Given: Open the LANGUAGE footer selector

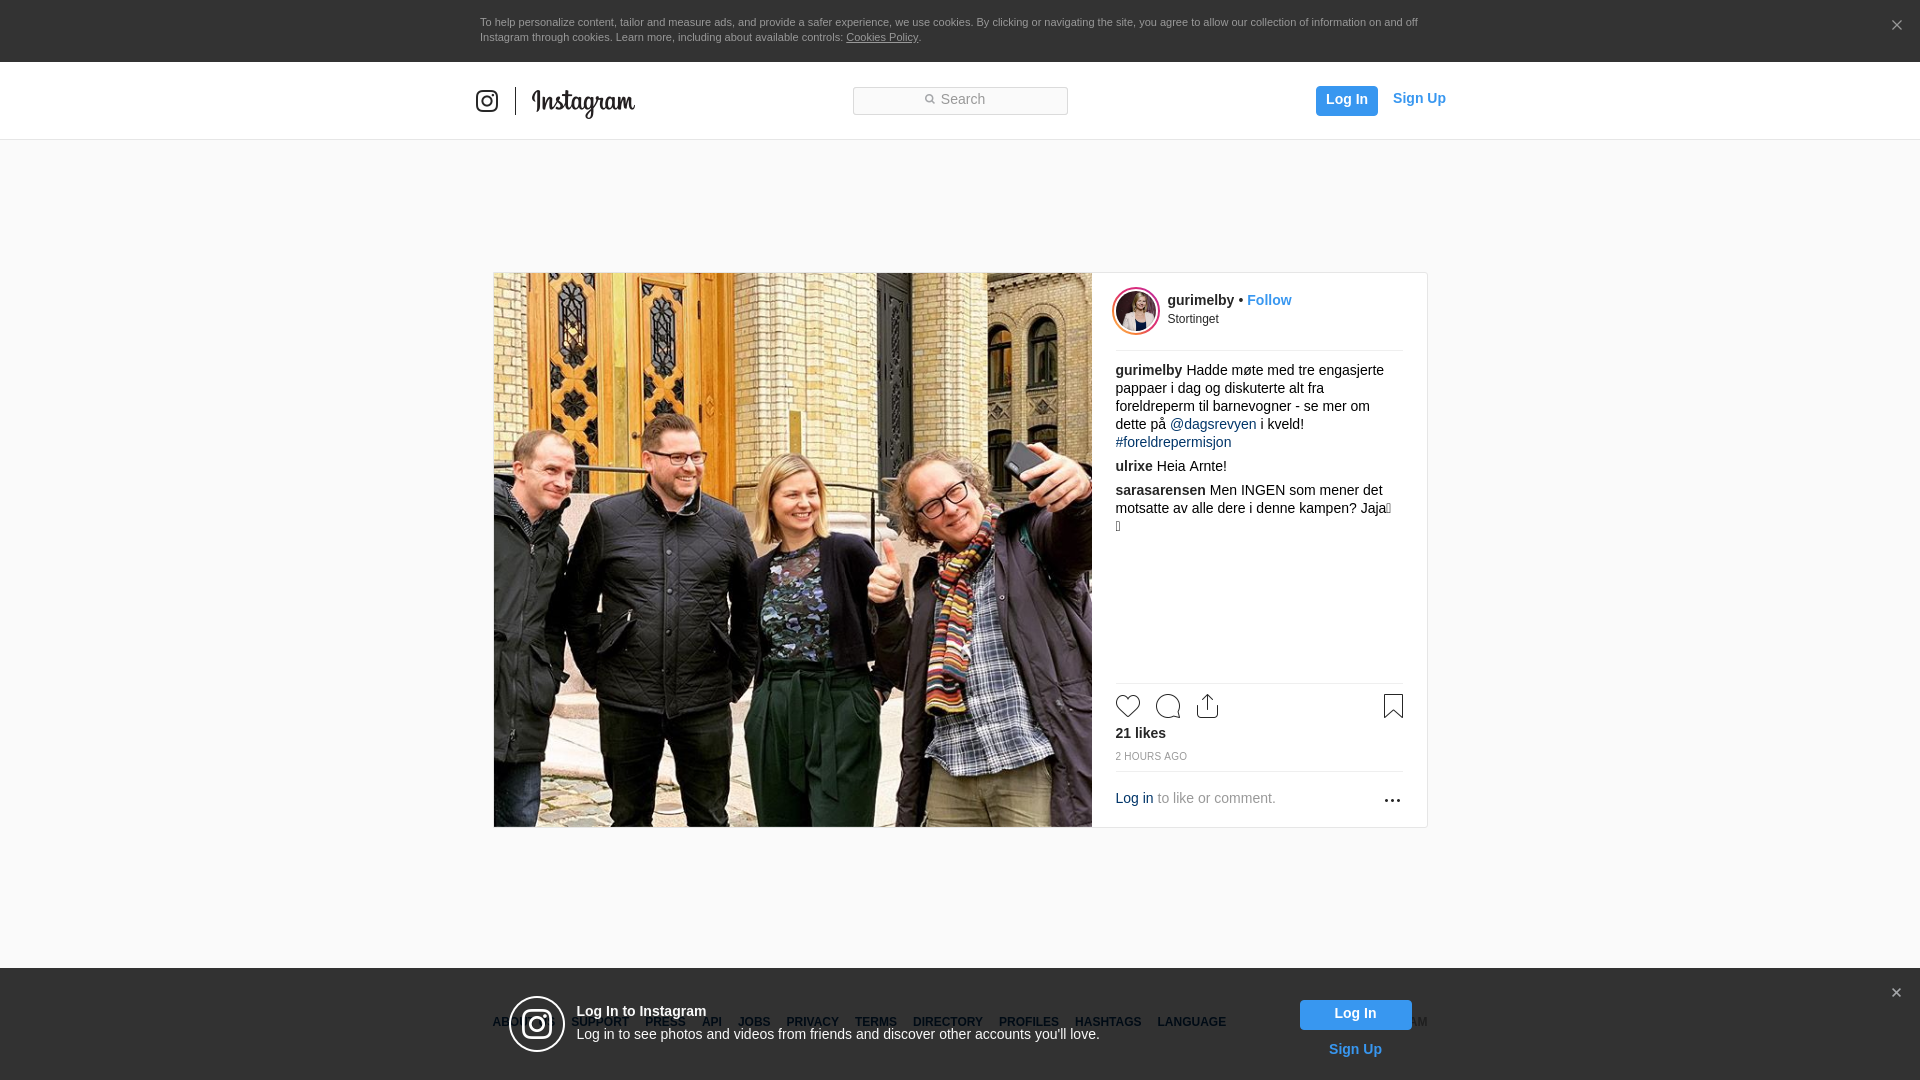Looking at the screenshot, I should (1191, 1022).
